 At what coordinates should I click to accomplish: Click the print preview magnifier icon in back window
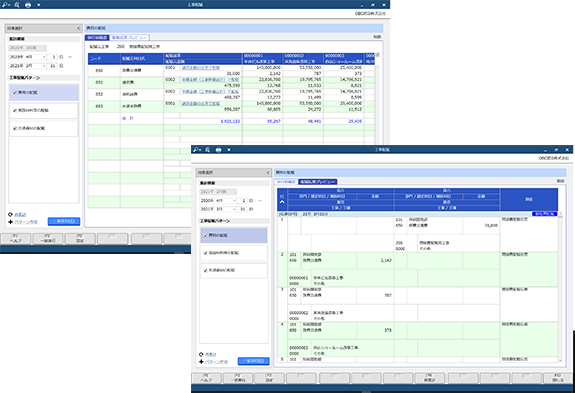click(17, 5)
